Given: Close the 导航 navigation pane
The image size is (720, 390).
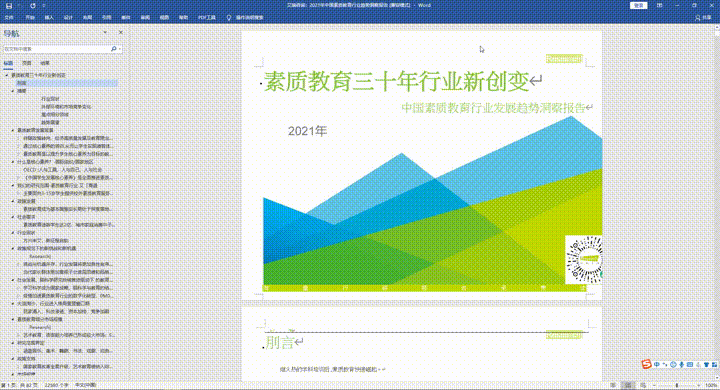Looking at the screenshot, I should click(x=121, y=33).
